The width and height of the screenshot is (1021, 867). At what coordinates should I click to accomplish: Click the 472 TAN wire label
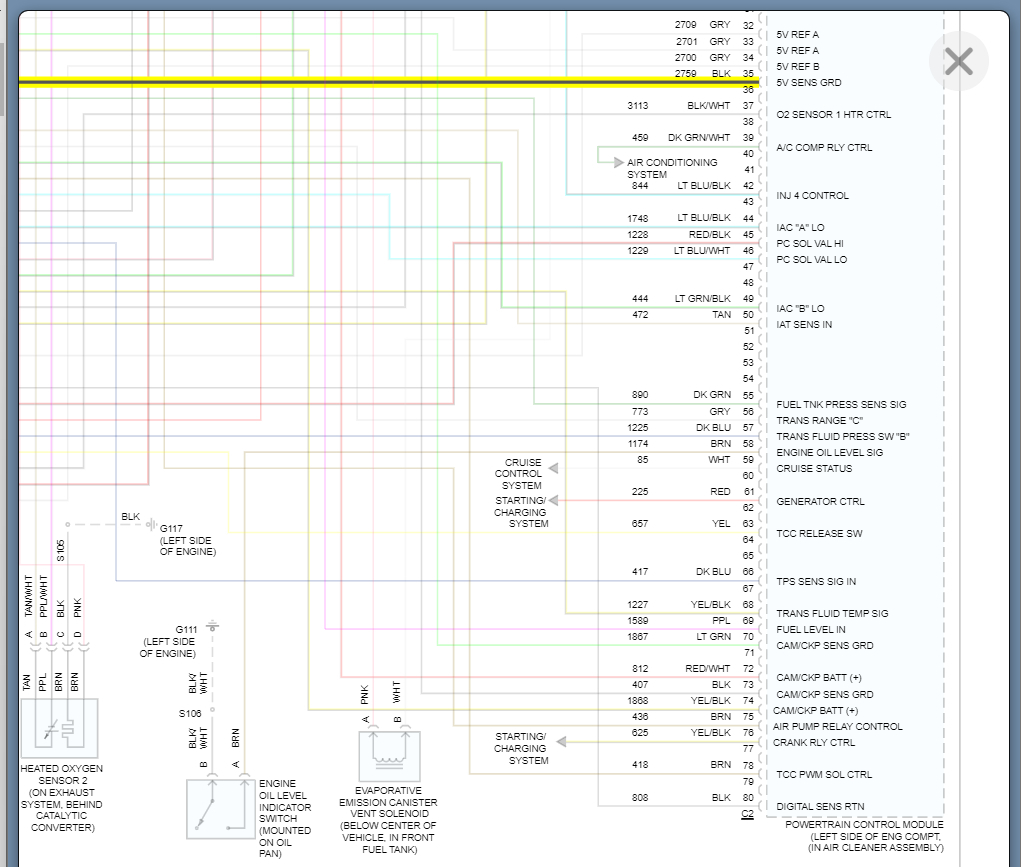coord(681,315)
